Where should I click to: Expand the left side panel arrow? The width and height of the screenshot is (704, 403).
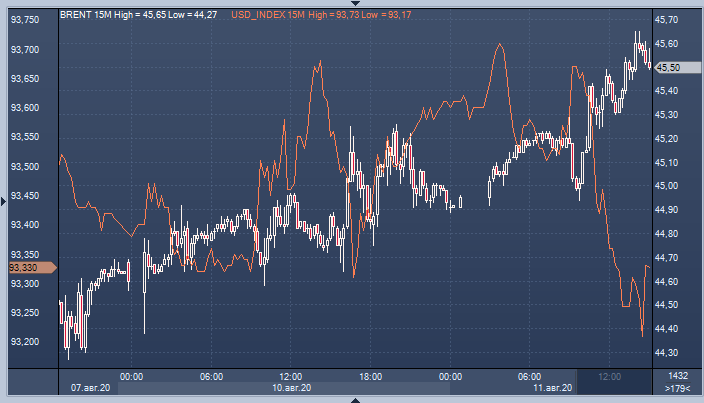pyautogui.click(x=4, y=201)
